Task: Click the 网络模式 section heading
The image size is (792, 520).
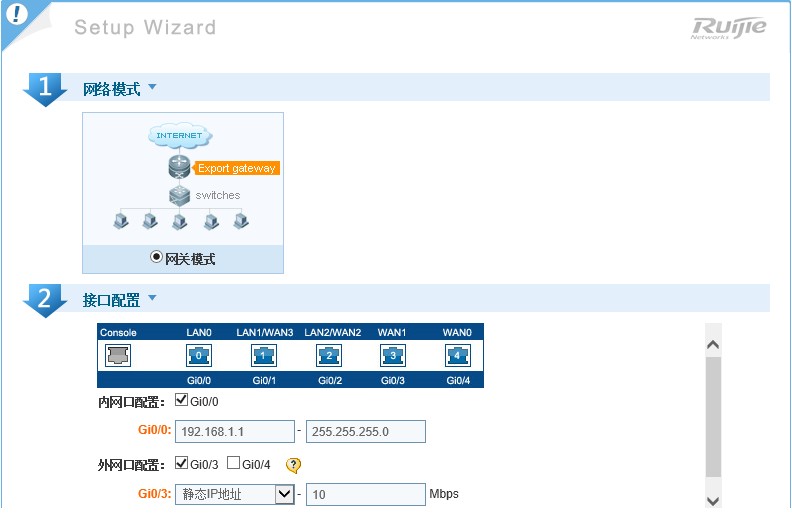Action: click(x=112, y=89)
